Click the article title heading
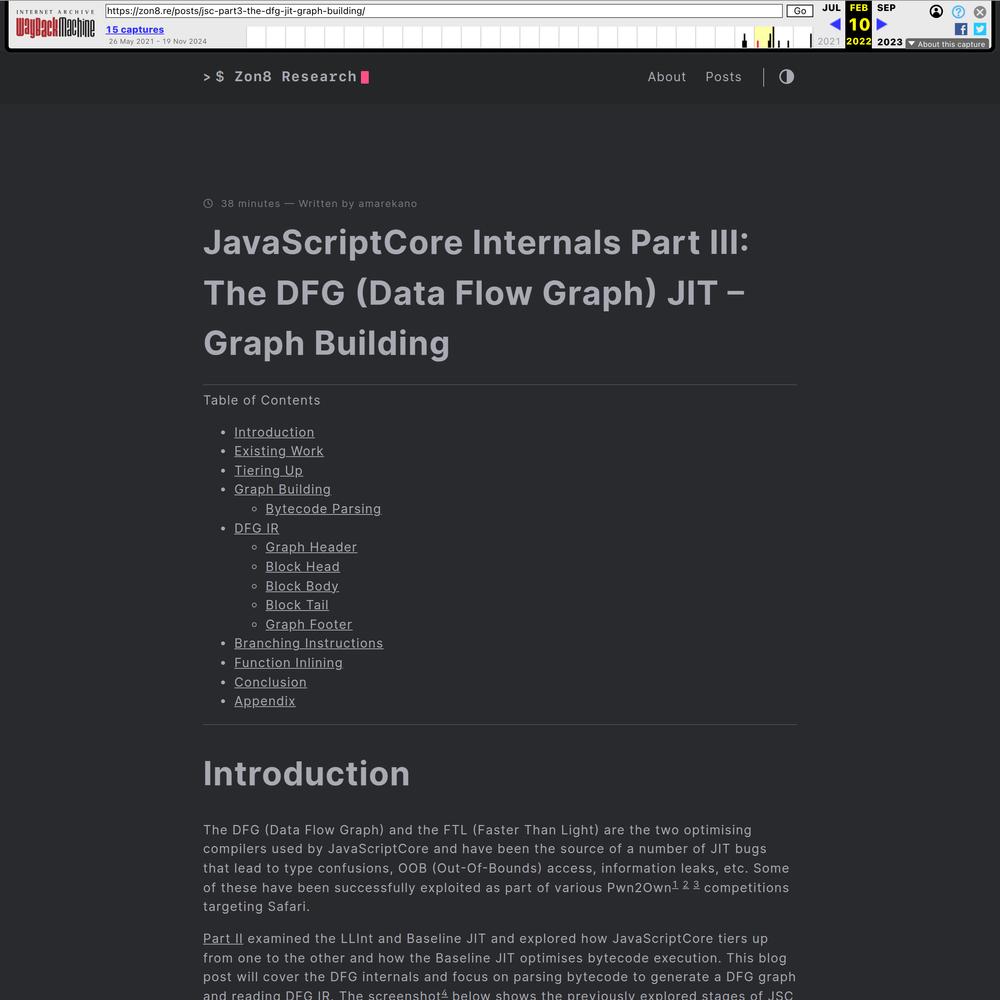 click(476, 293)
